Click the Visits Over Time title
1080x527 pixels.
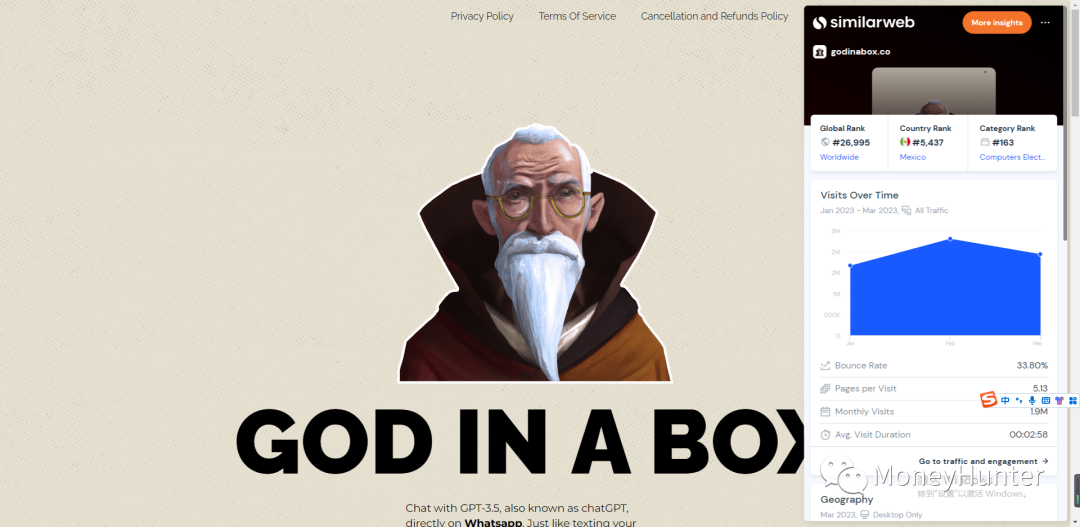[x=860, y=195]
